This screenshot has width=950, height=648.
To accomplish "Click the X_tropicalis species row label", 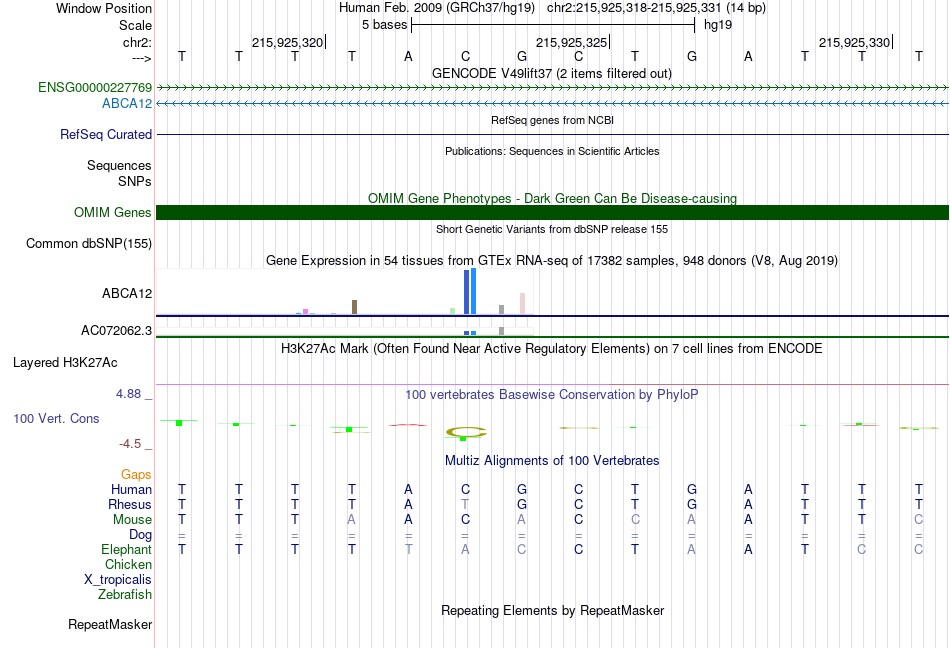I will point(118,580).
